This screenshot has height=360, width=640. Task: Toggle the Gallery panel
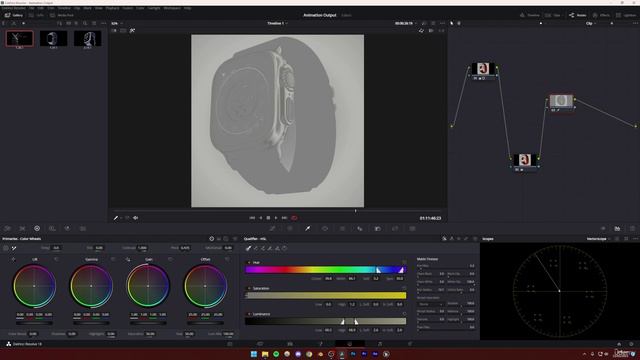click(x=14, y=15)
